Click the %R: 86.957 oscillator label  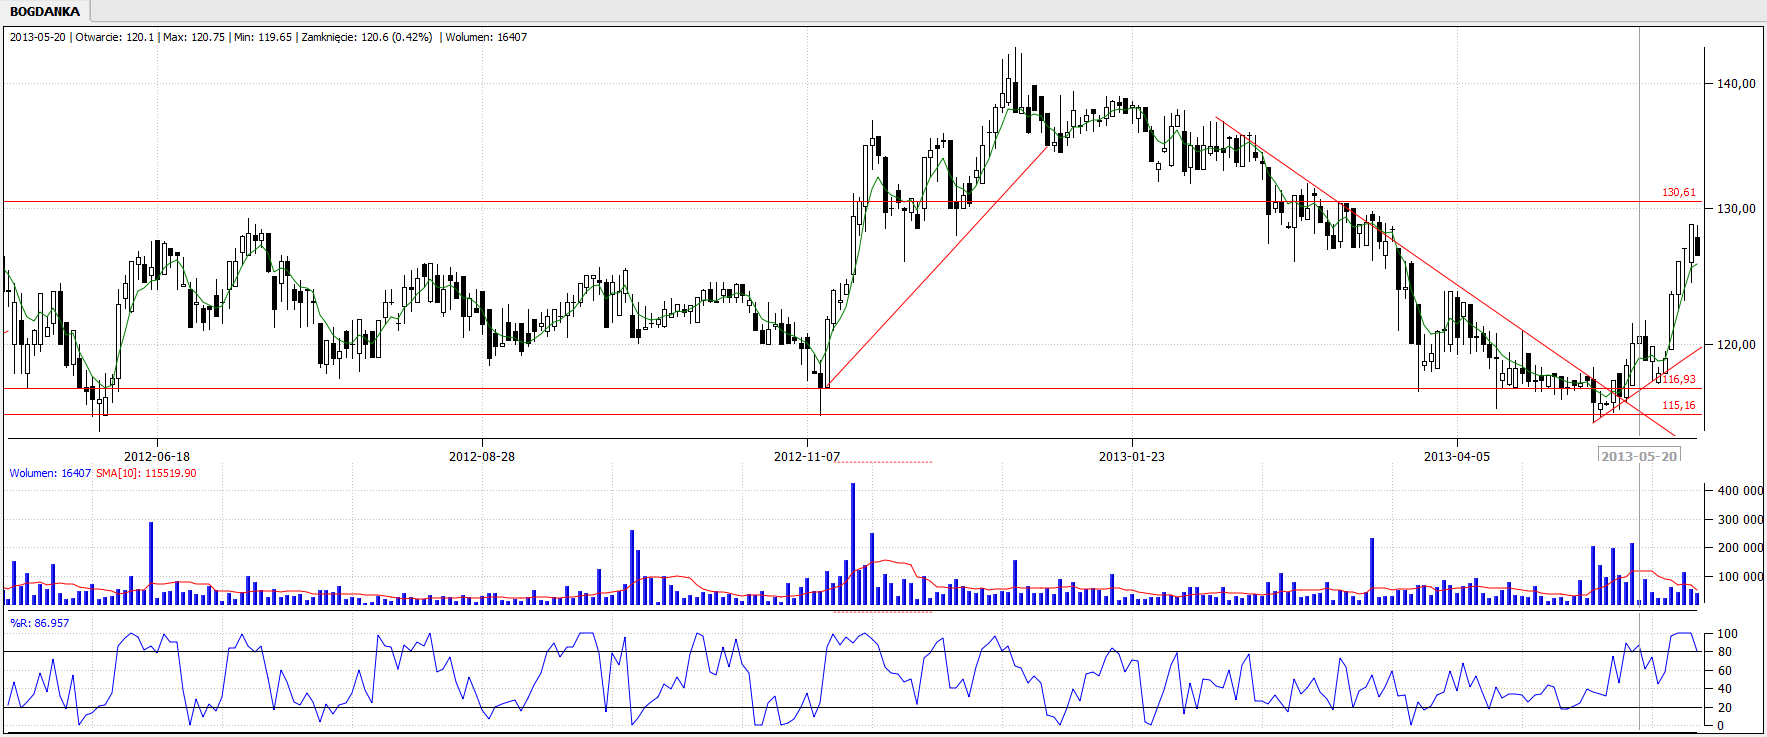[x=40, y=623]
